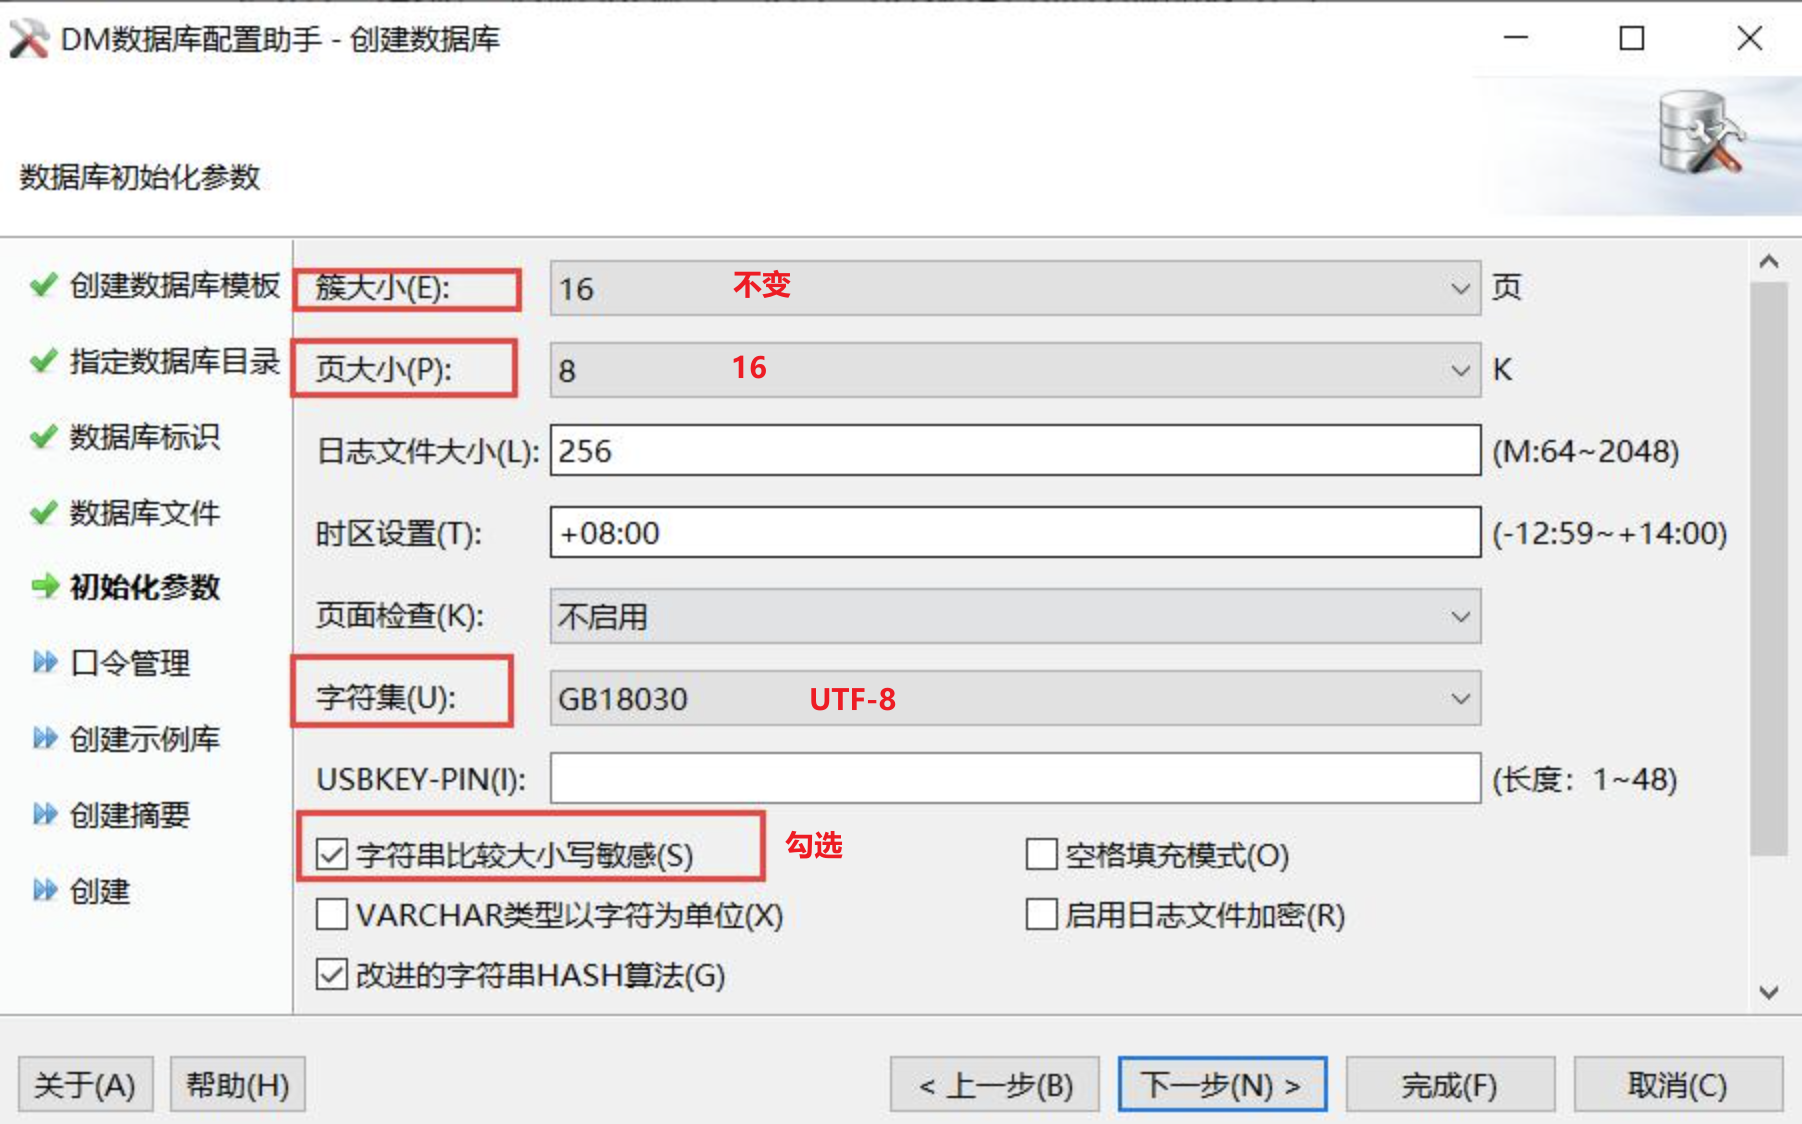
Task: Click the USBKEY-PIN input field
Action: point(1015,778)
